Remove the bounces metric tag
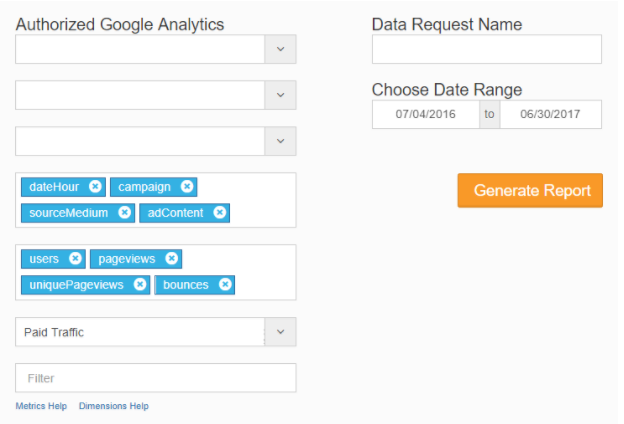The height and width of the screenshot is (424, 624). point(226,285)
